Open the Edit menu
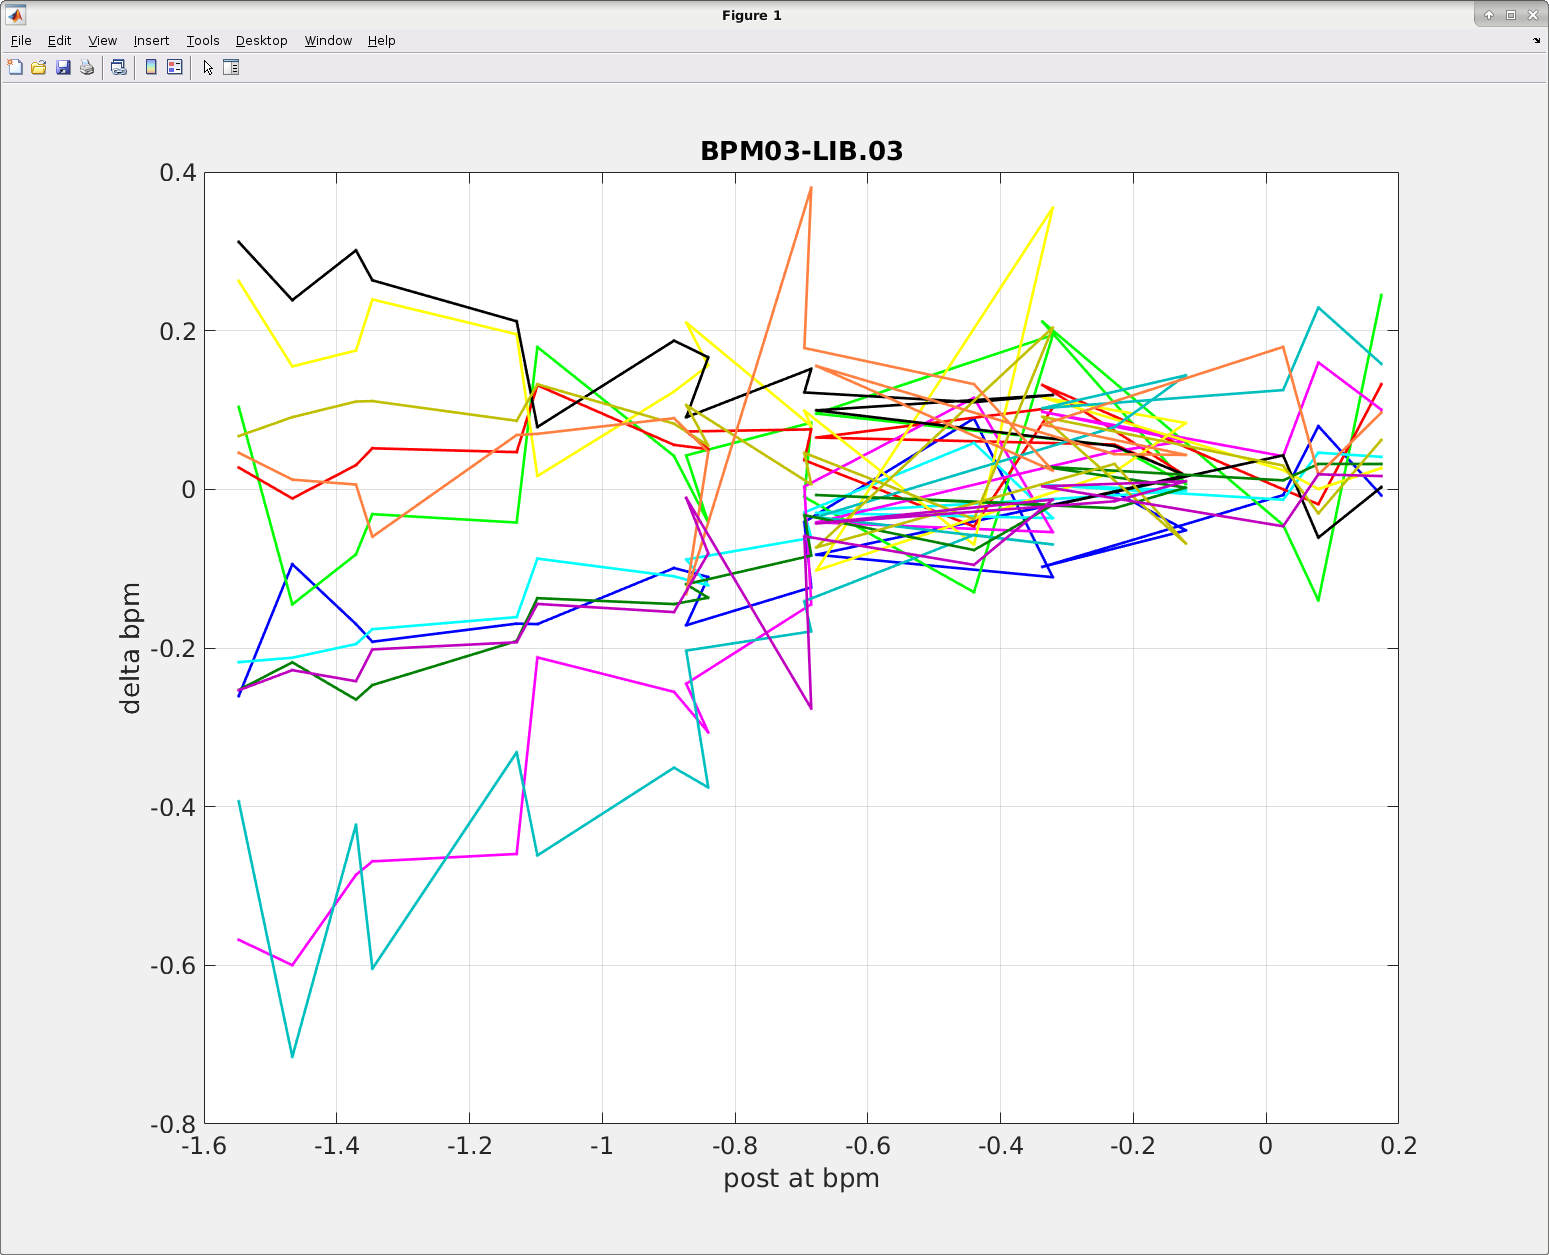 click(60, 41)
